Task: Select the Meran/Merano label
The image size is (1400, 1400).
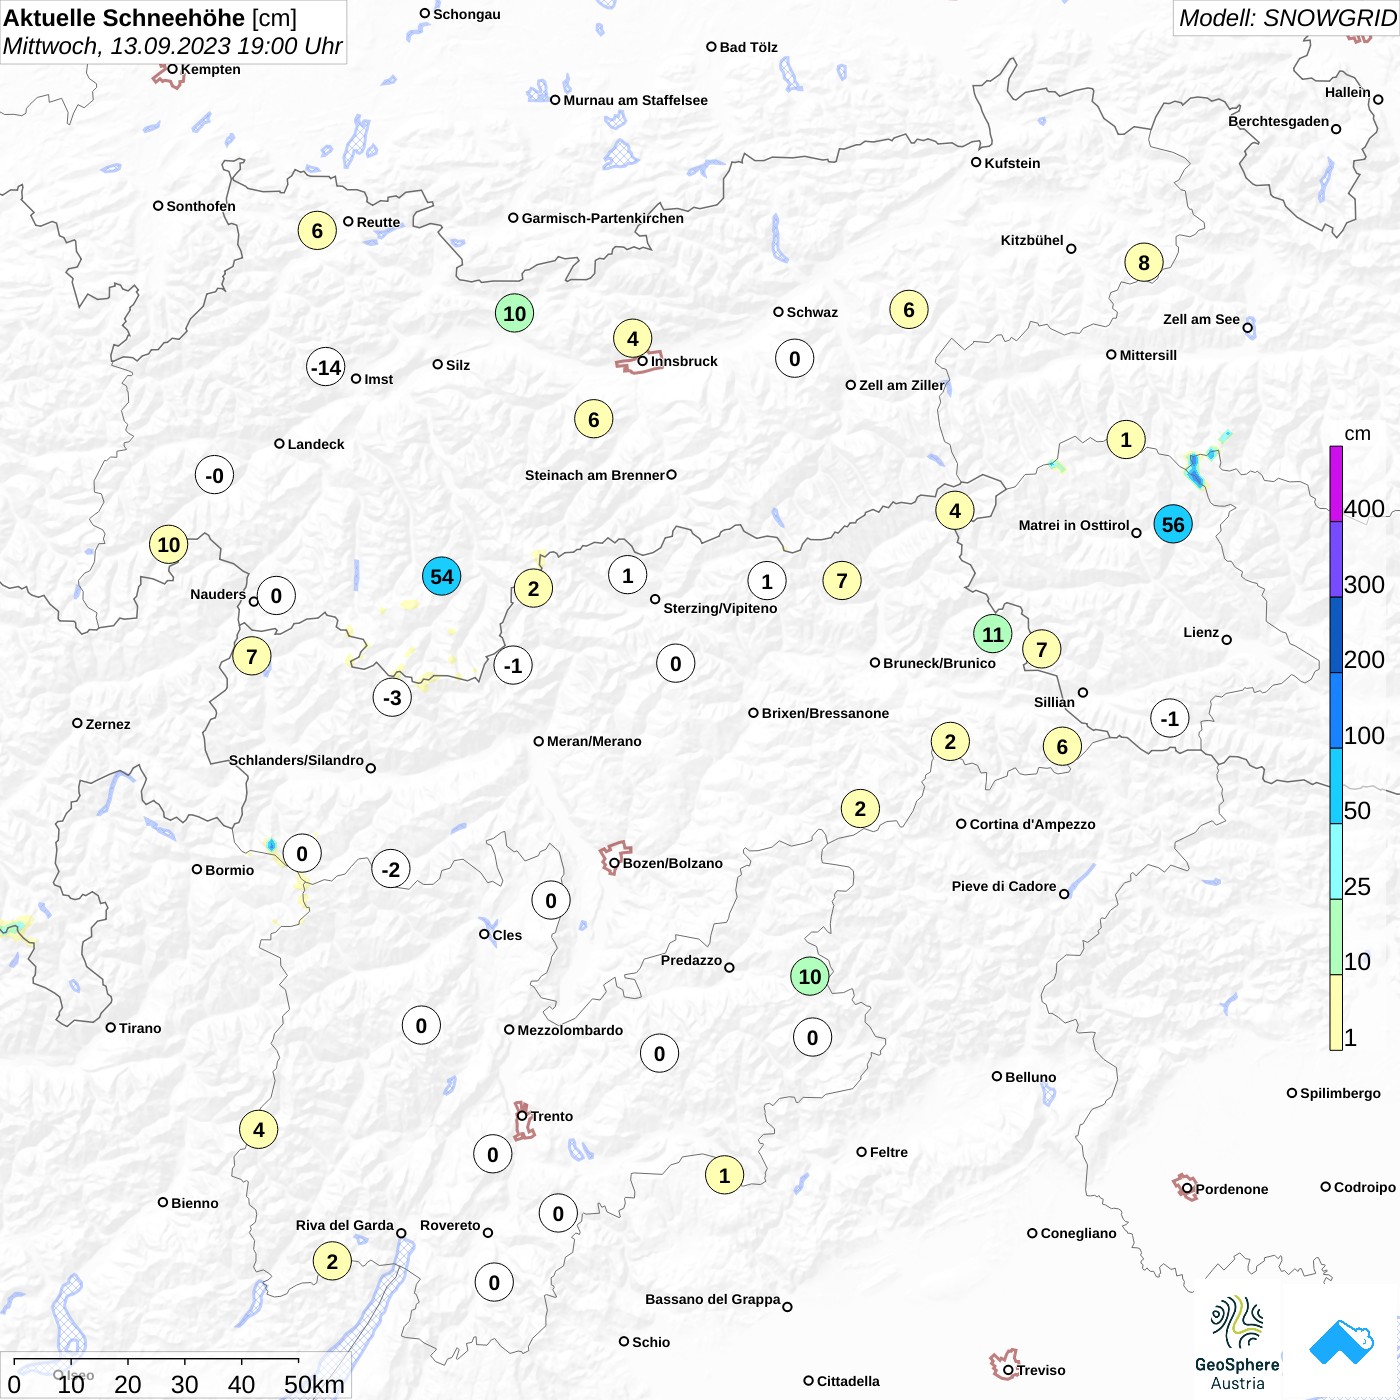Action: pyautogui.click(x=594, y=741)
